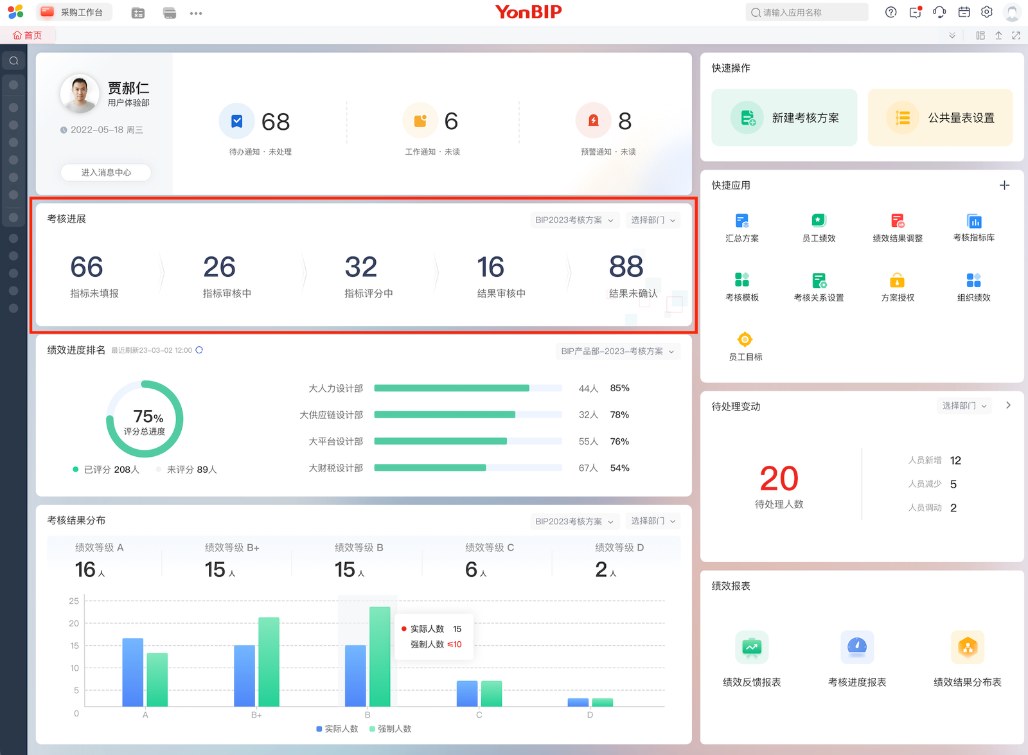Open the customer service headset icon
The image size is (1028, 755).
click(x=939, y=12)
